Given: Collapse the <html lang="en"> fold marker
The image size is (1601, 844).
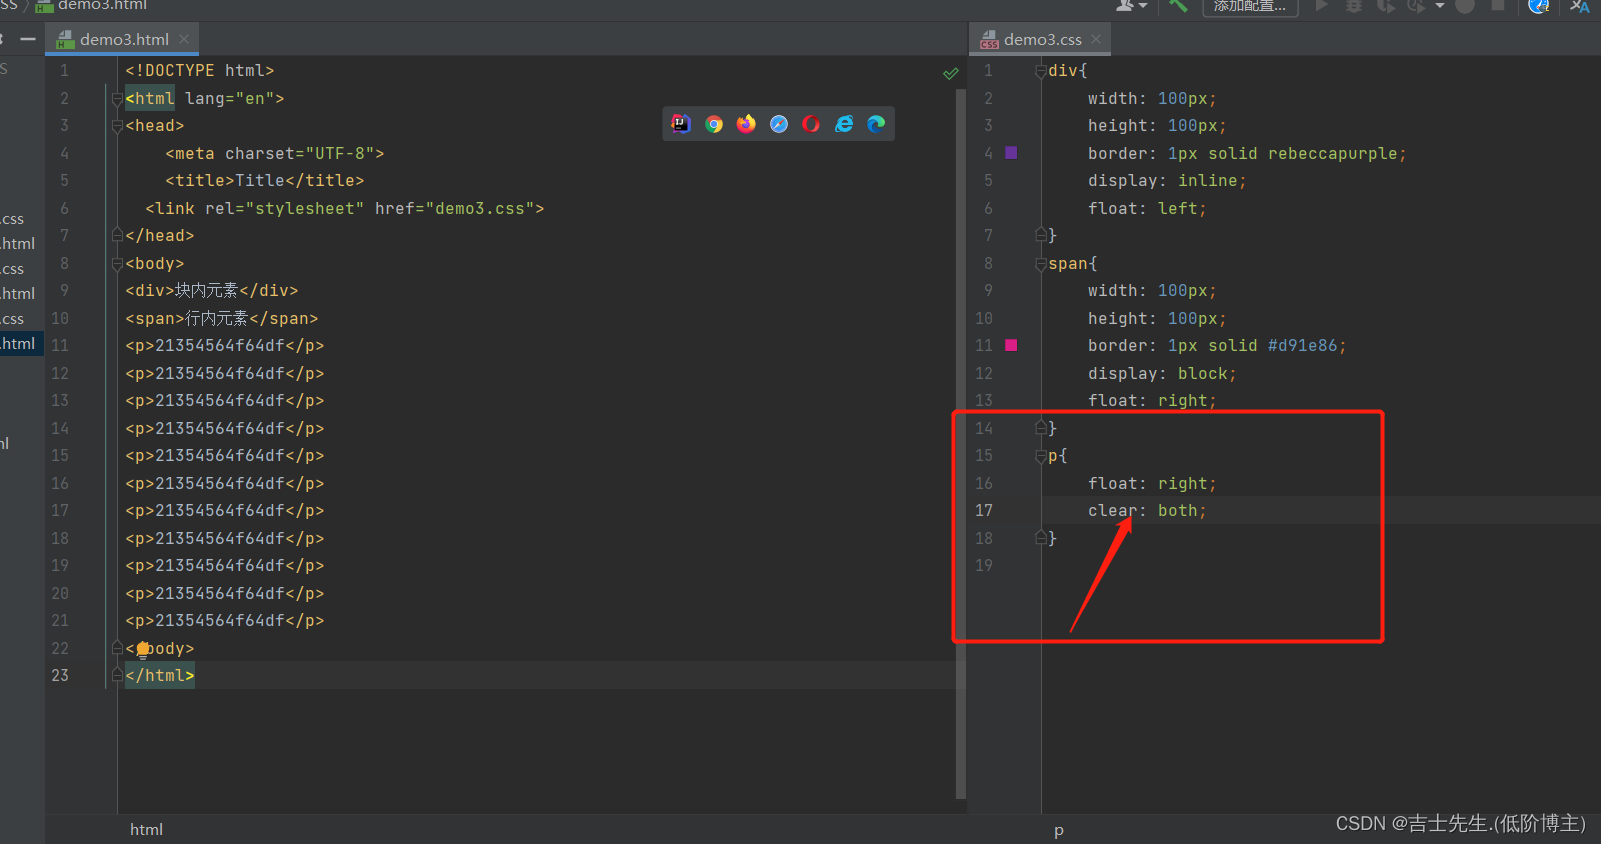Looking at the screenshot, I should pos(117,99).
